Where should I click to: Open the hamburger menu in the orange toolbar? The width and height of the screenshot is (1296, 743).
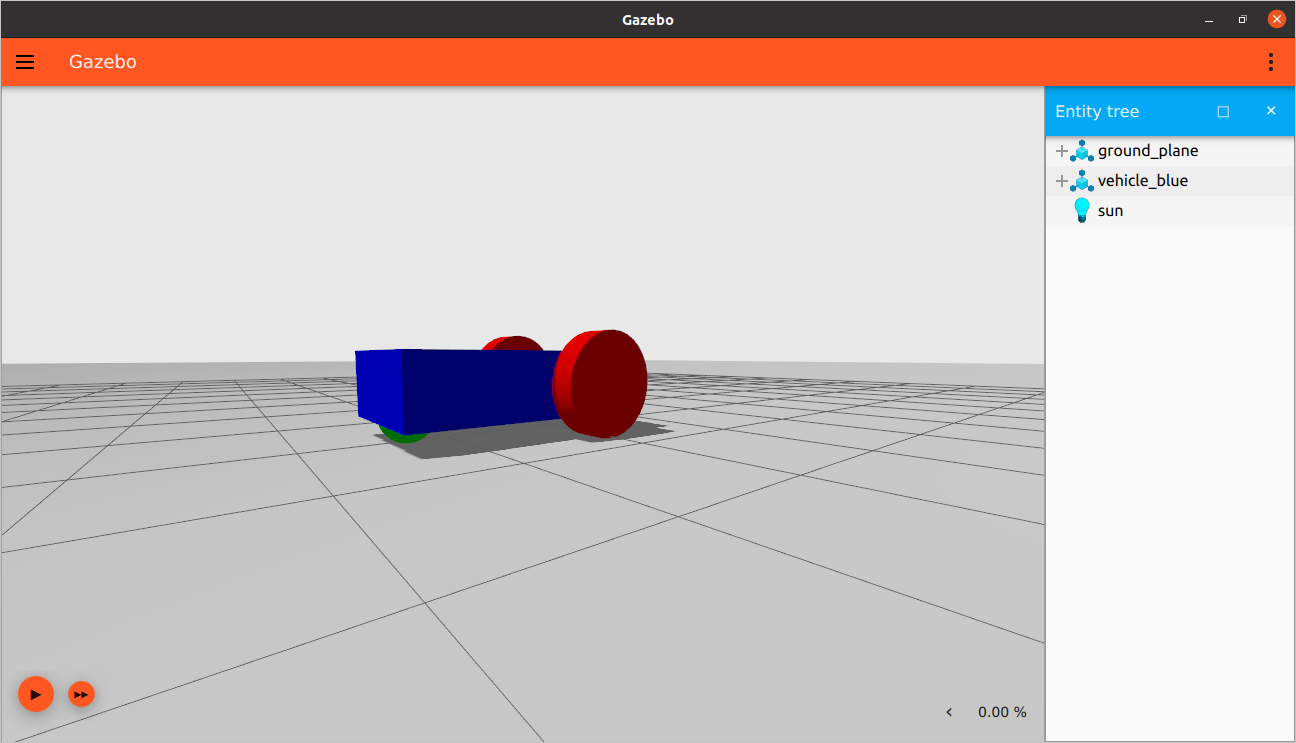tap(25, 62)
